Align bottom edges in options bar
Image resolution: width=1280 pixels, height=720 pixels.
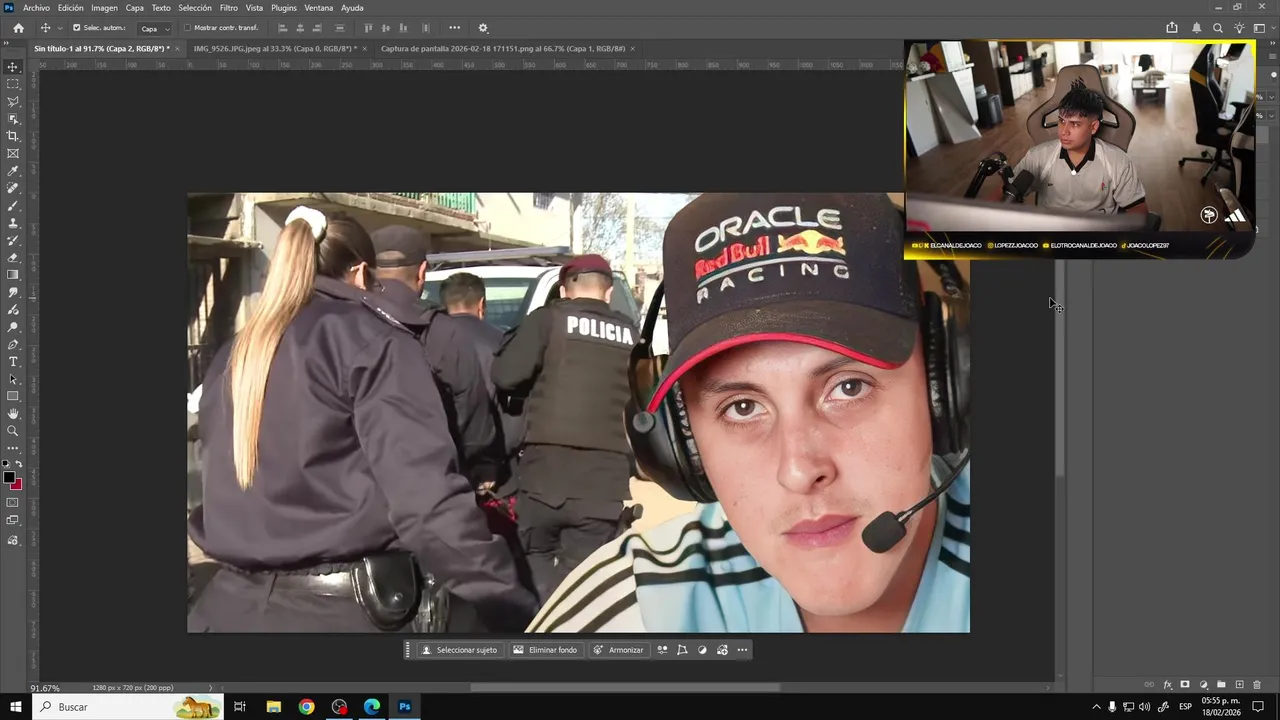point(404,28)
